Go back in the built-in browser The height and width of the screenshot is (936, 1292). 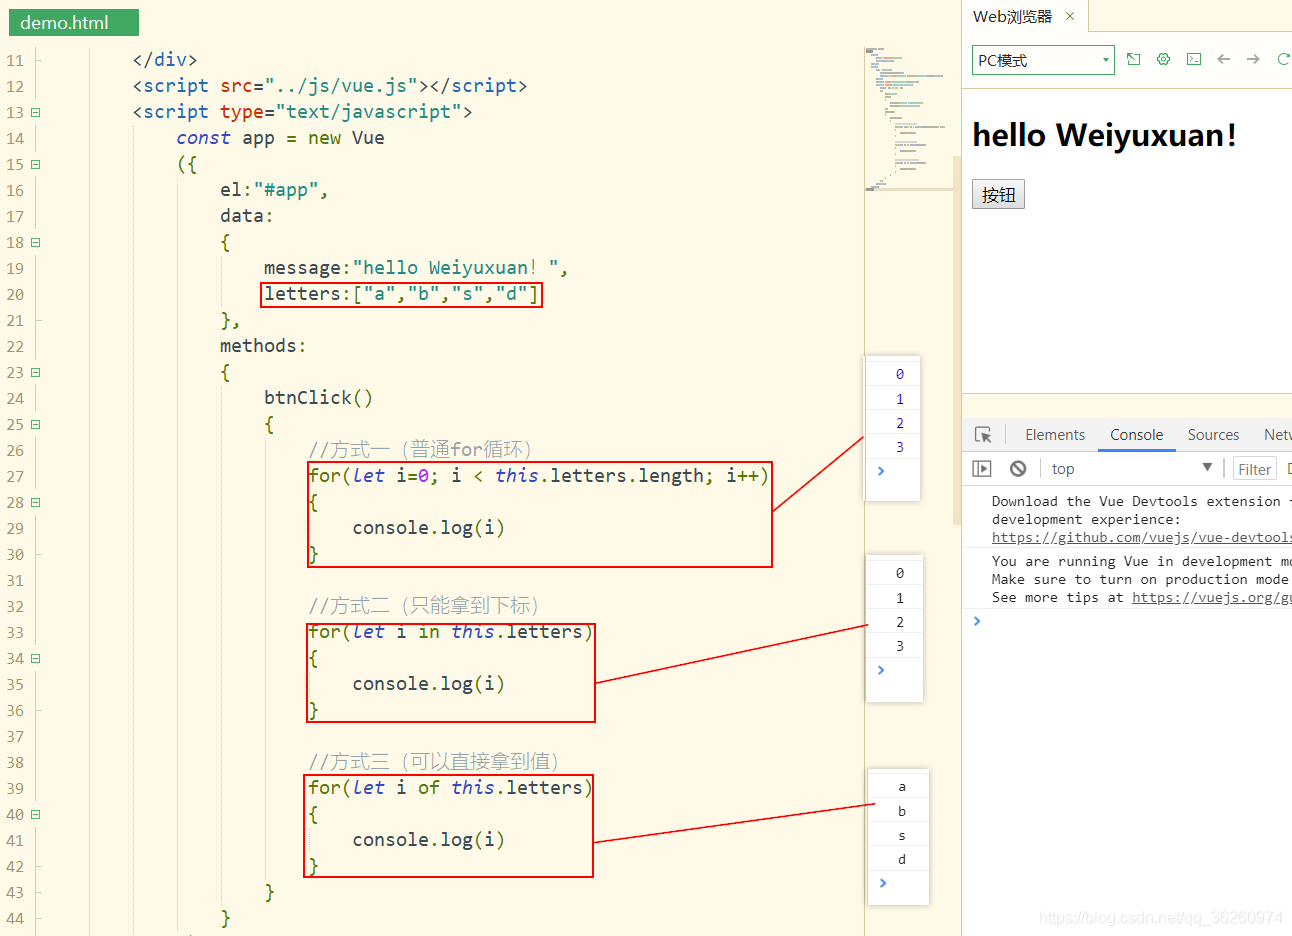point(1223,59)
